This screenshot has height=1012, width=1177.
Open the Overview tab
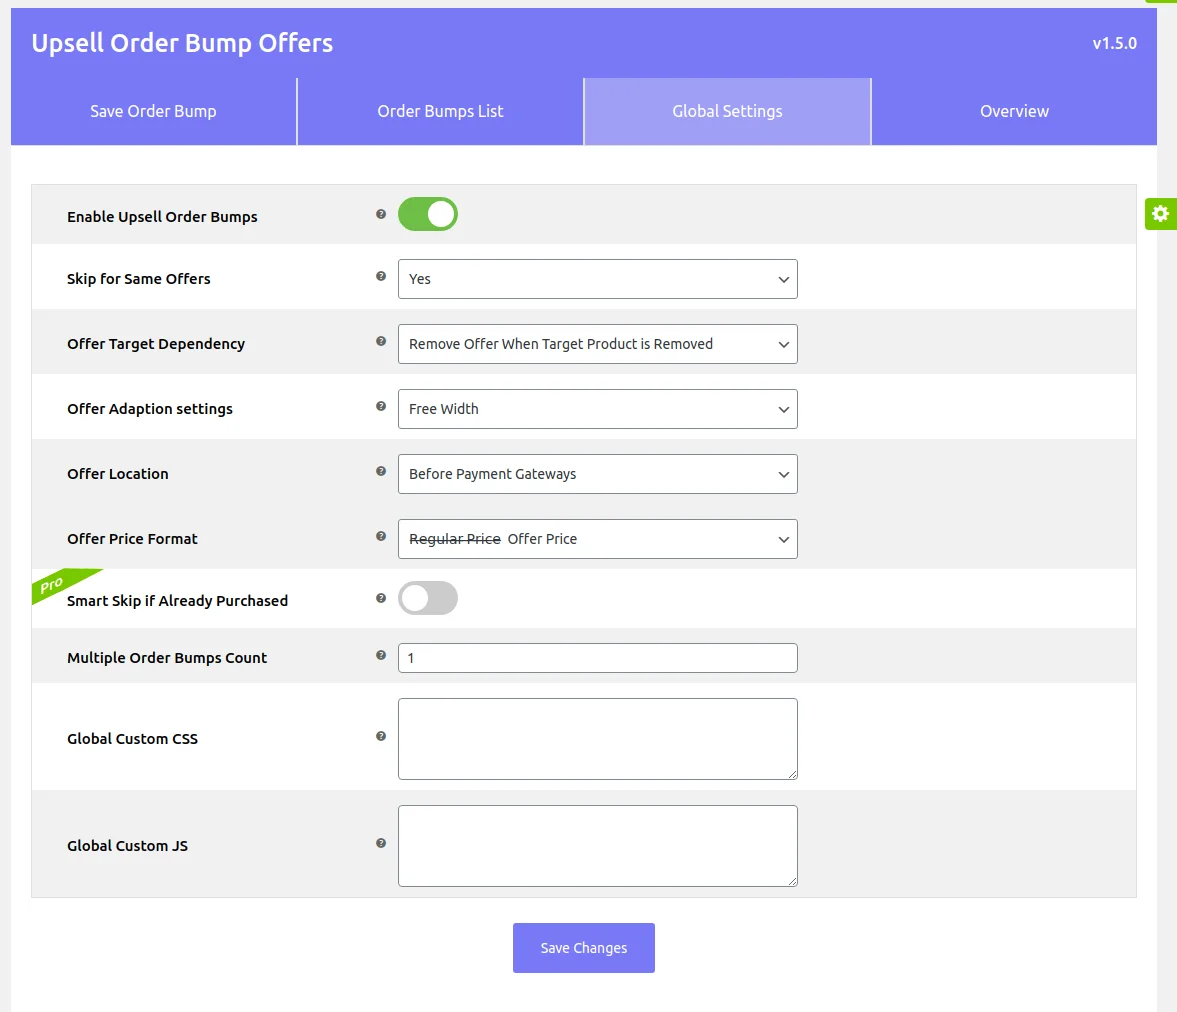click(1014, 111)
